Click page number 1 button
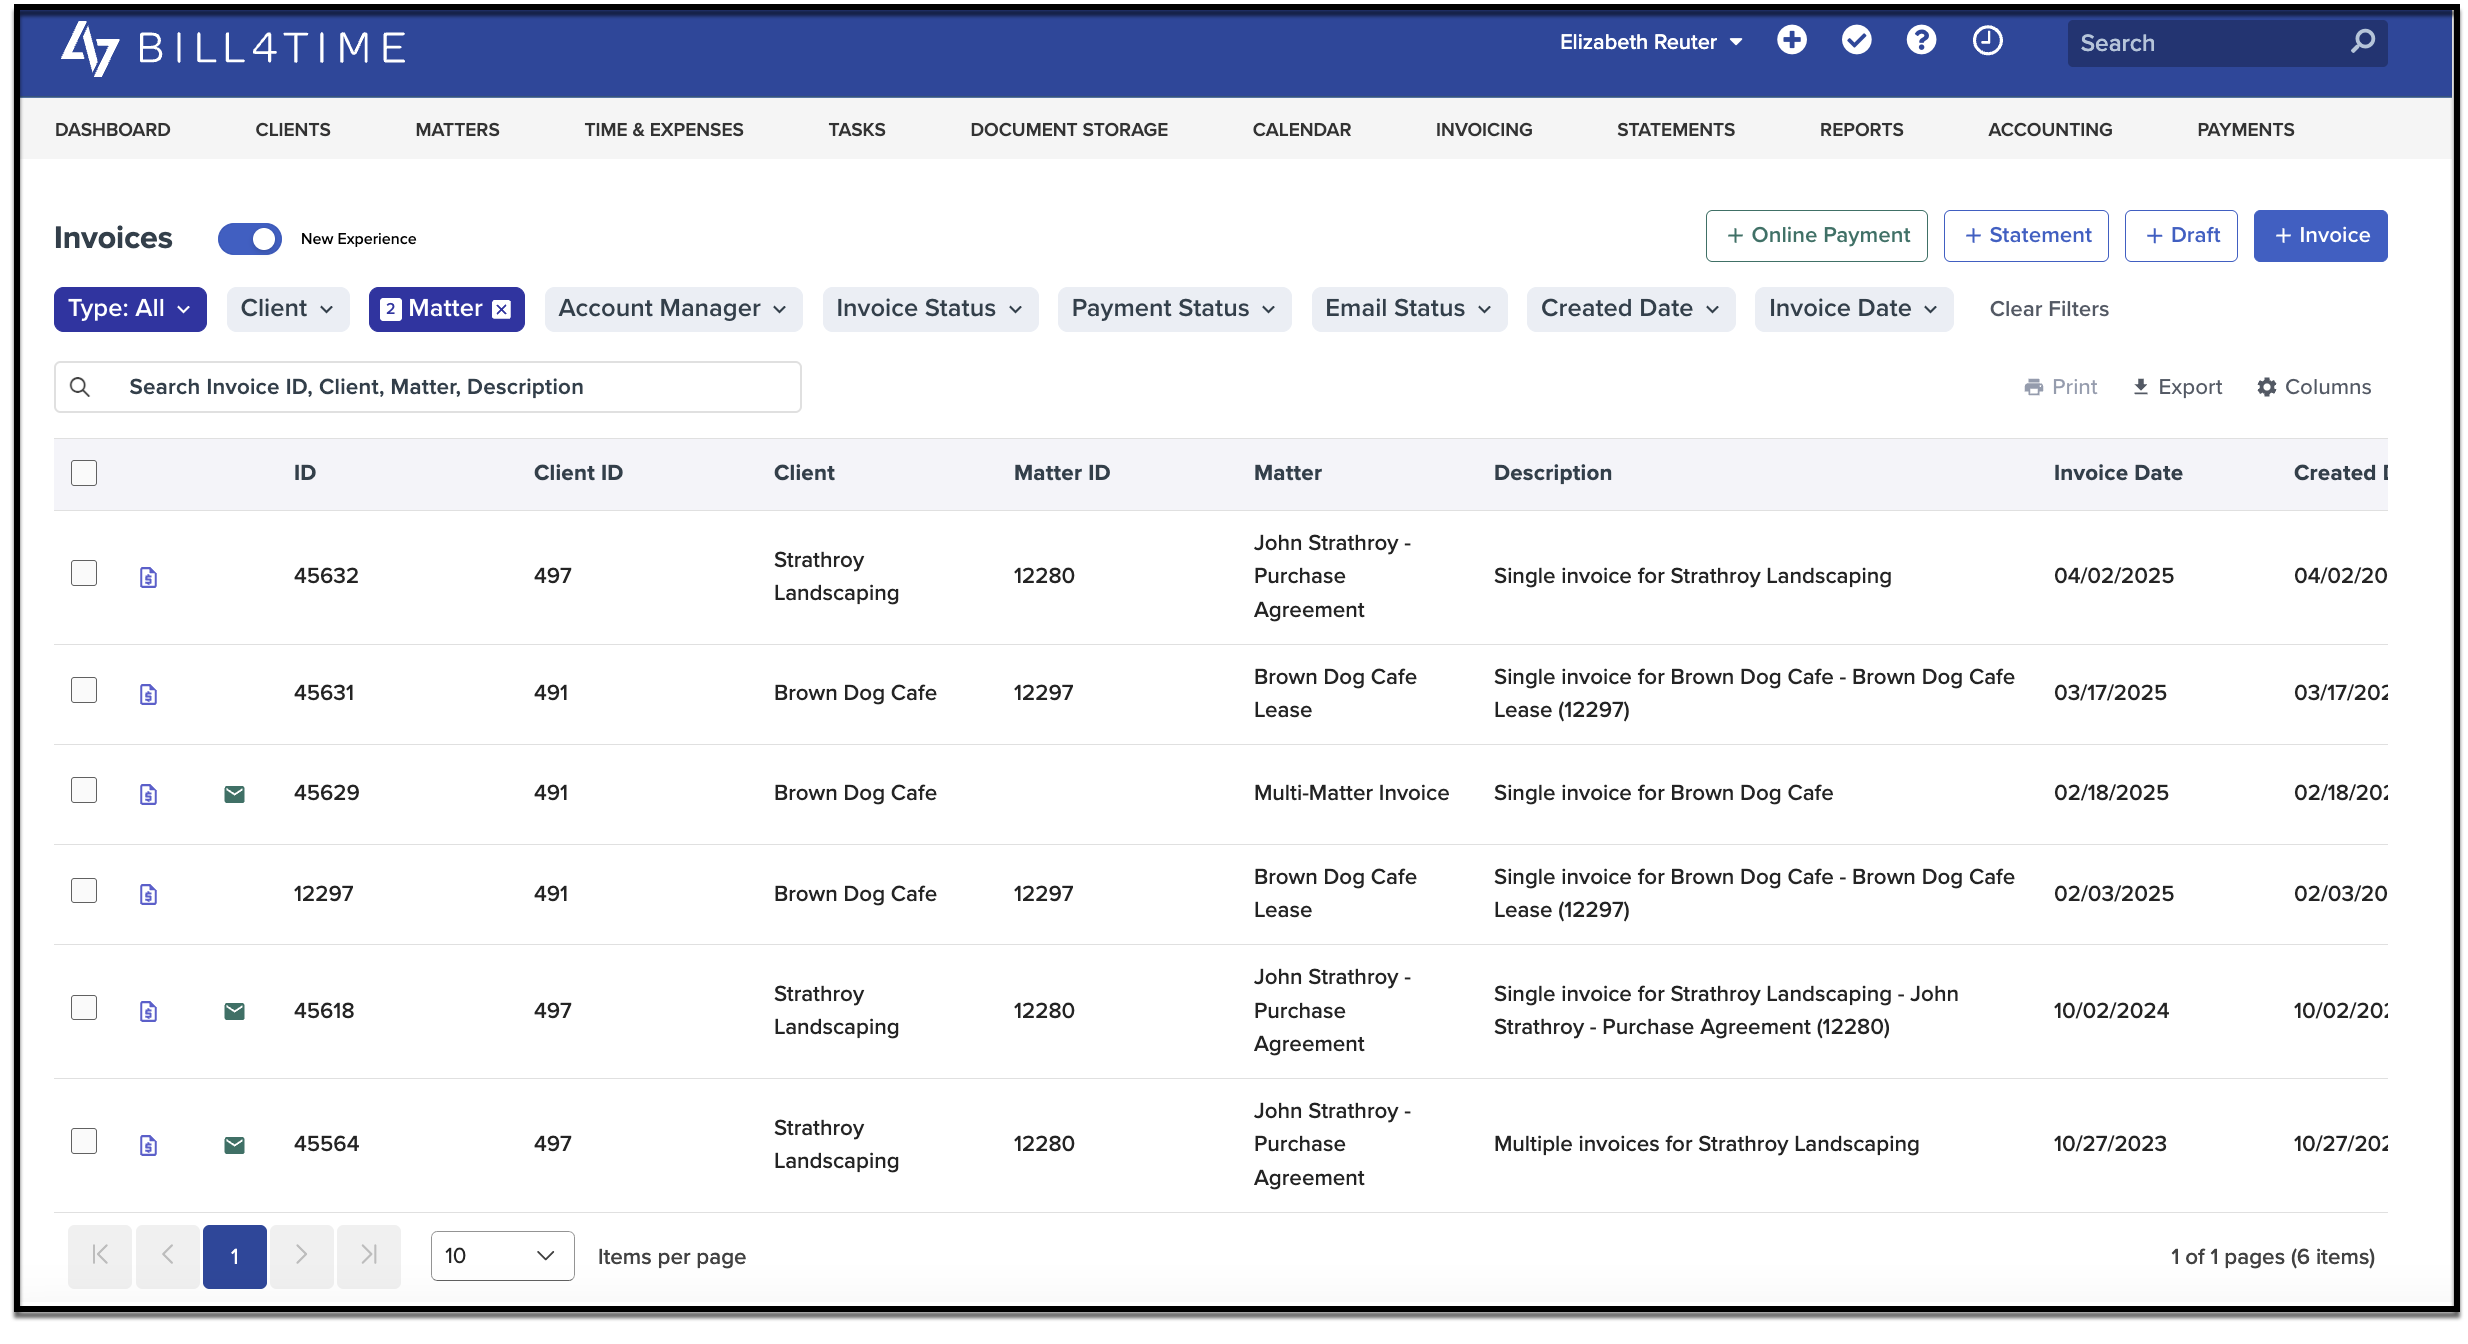 click(x=234, y=1256)
